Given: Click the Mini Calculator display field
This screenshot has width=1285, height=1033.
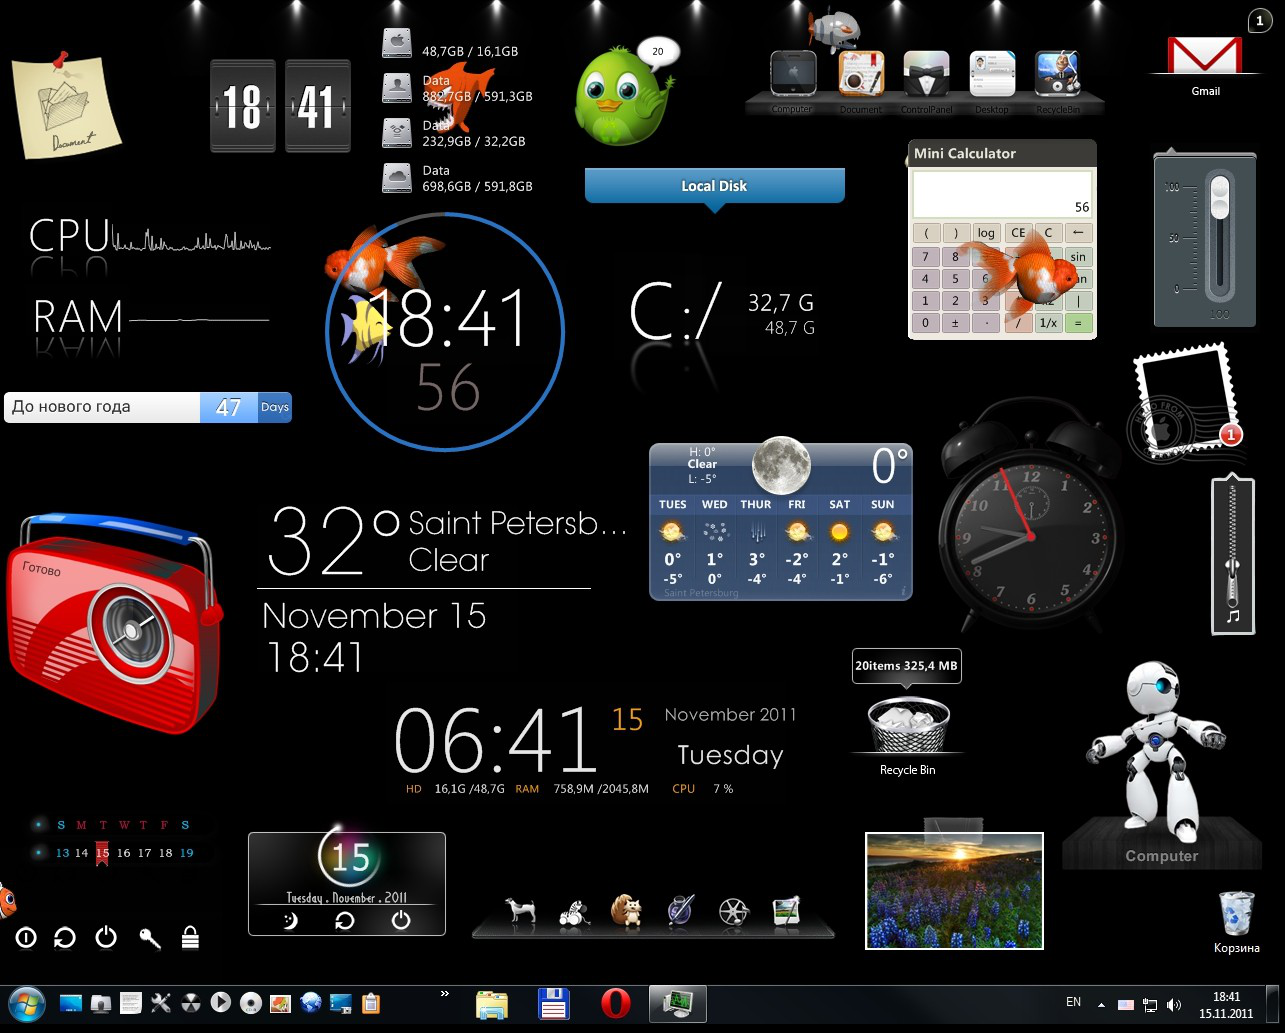Looking at the screenshot, I should tap(1002, 195).
